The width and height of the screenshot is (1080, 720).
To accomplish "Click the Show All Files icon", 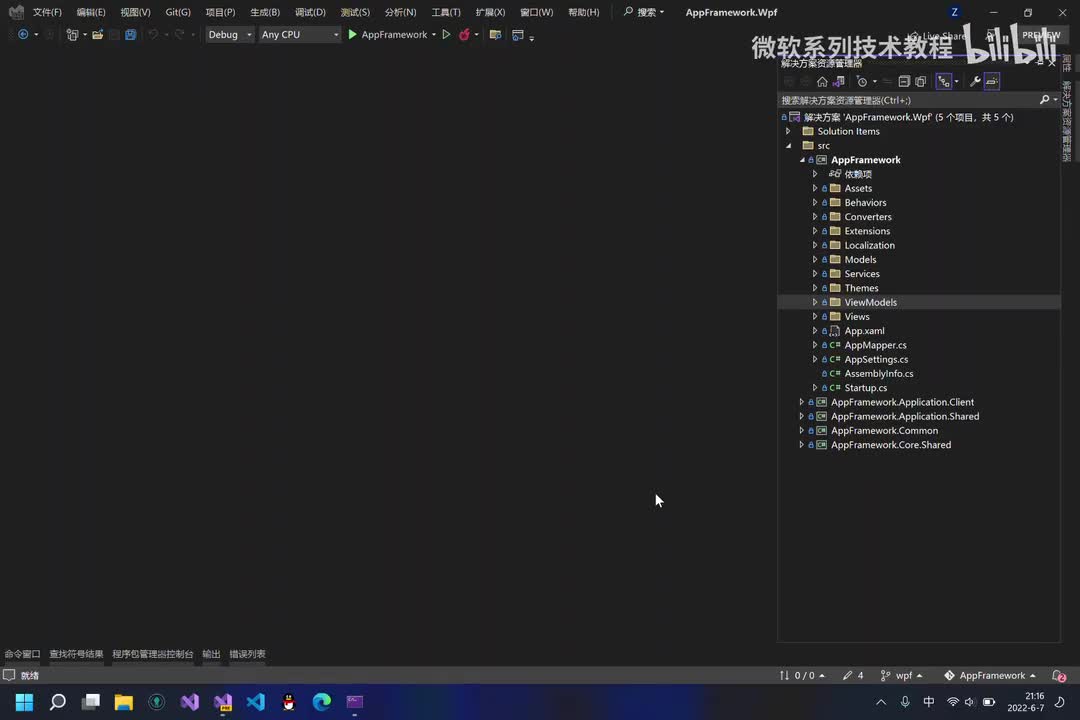I will [x=921, y=82].
